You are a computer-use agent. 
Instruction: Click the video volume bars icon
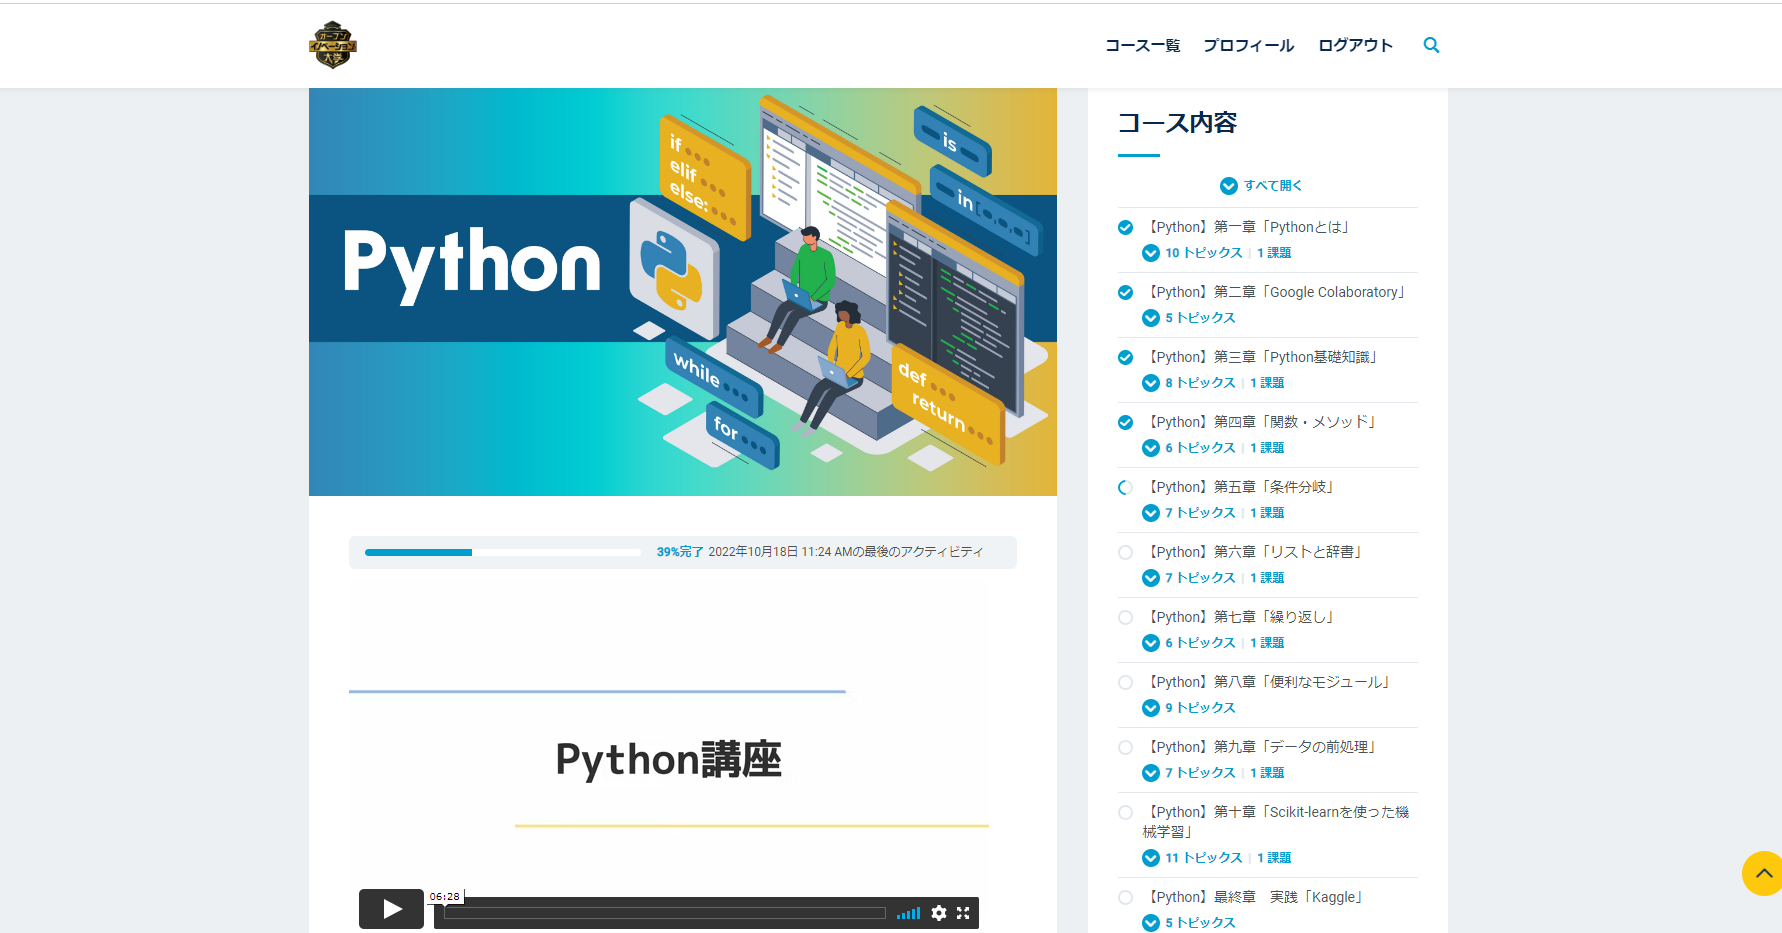coord(908,913)
